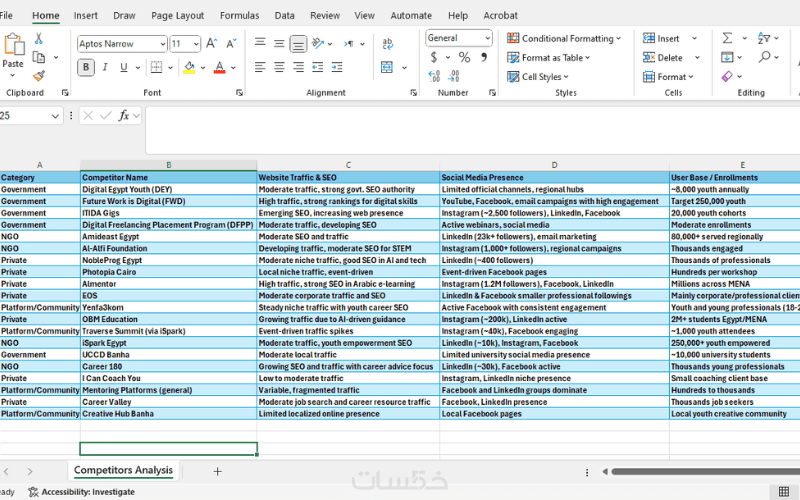Open the font size dropdown
The height and width of the screenshot is (500, 800).
pyautogui.click(x=196, y=44)
